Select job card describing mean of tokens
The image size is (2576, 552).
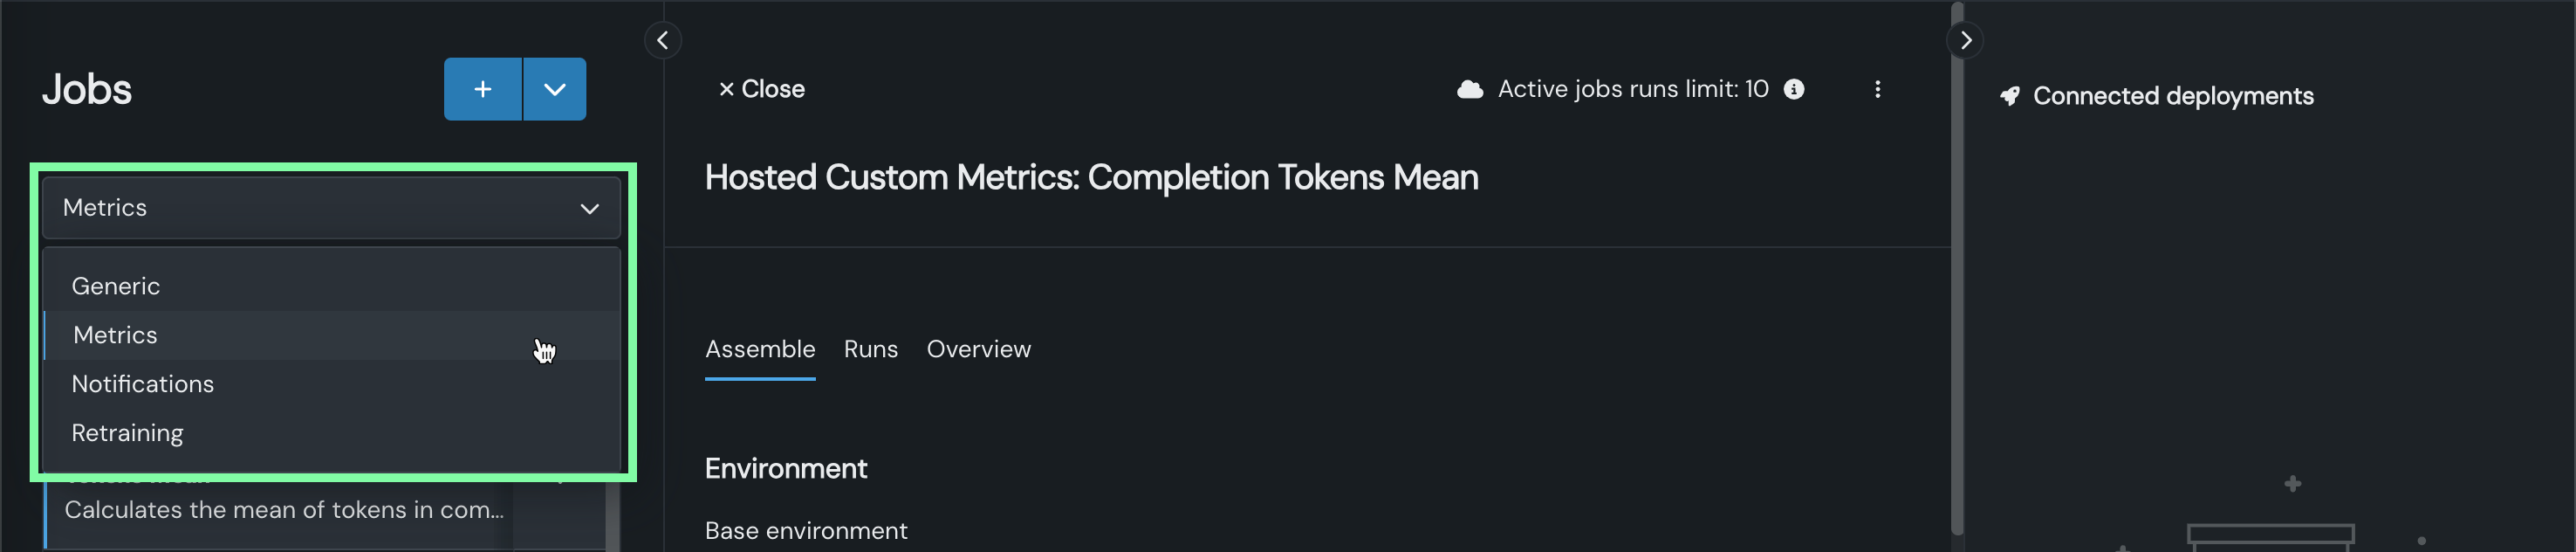click(x=284, y=511)
